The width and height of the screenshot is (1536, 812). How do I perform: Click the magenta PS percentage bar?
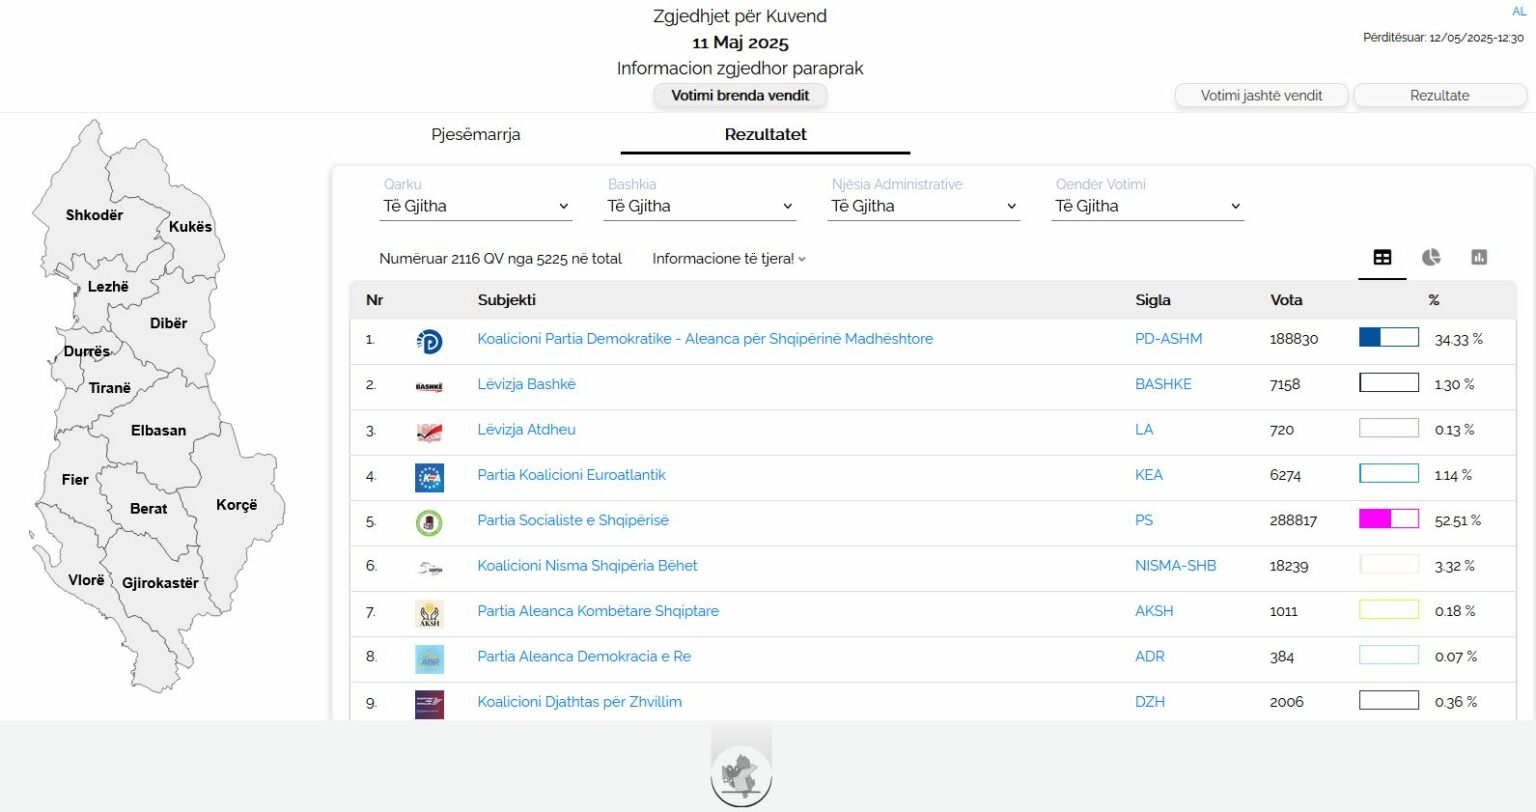[1388, 519]
